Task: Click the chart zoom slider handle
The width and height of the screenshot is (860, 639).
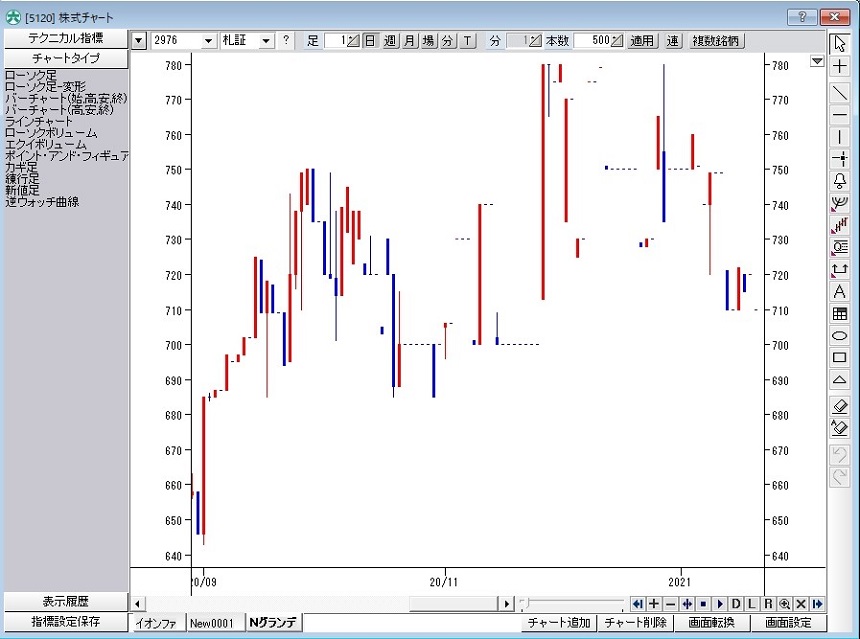Action: (524, 604)
